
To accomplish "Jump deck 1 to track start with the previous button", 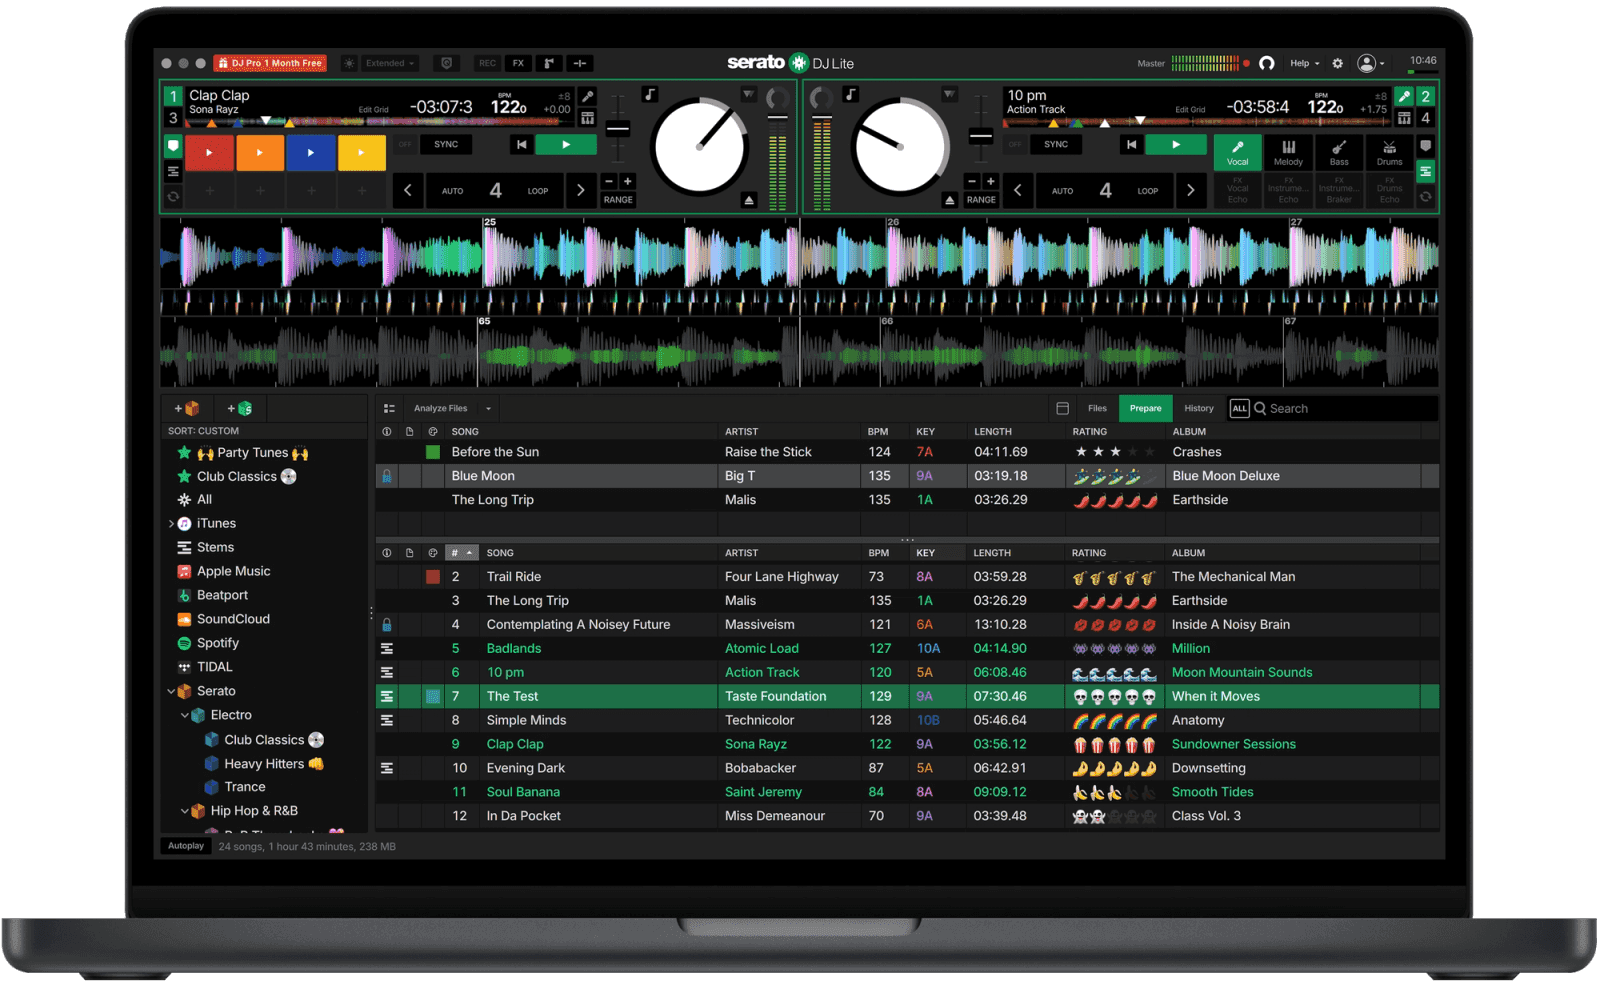I will coord(521,144).
